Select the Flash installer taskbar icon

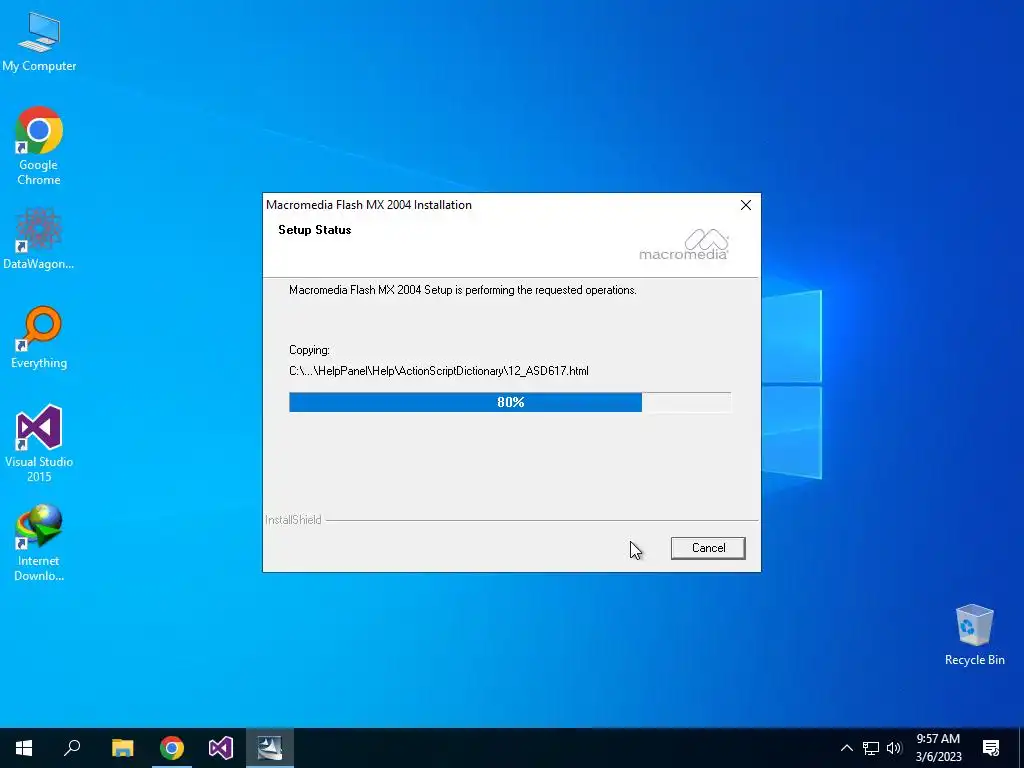[270, 748]
